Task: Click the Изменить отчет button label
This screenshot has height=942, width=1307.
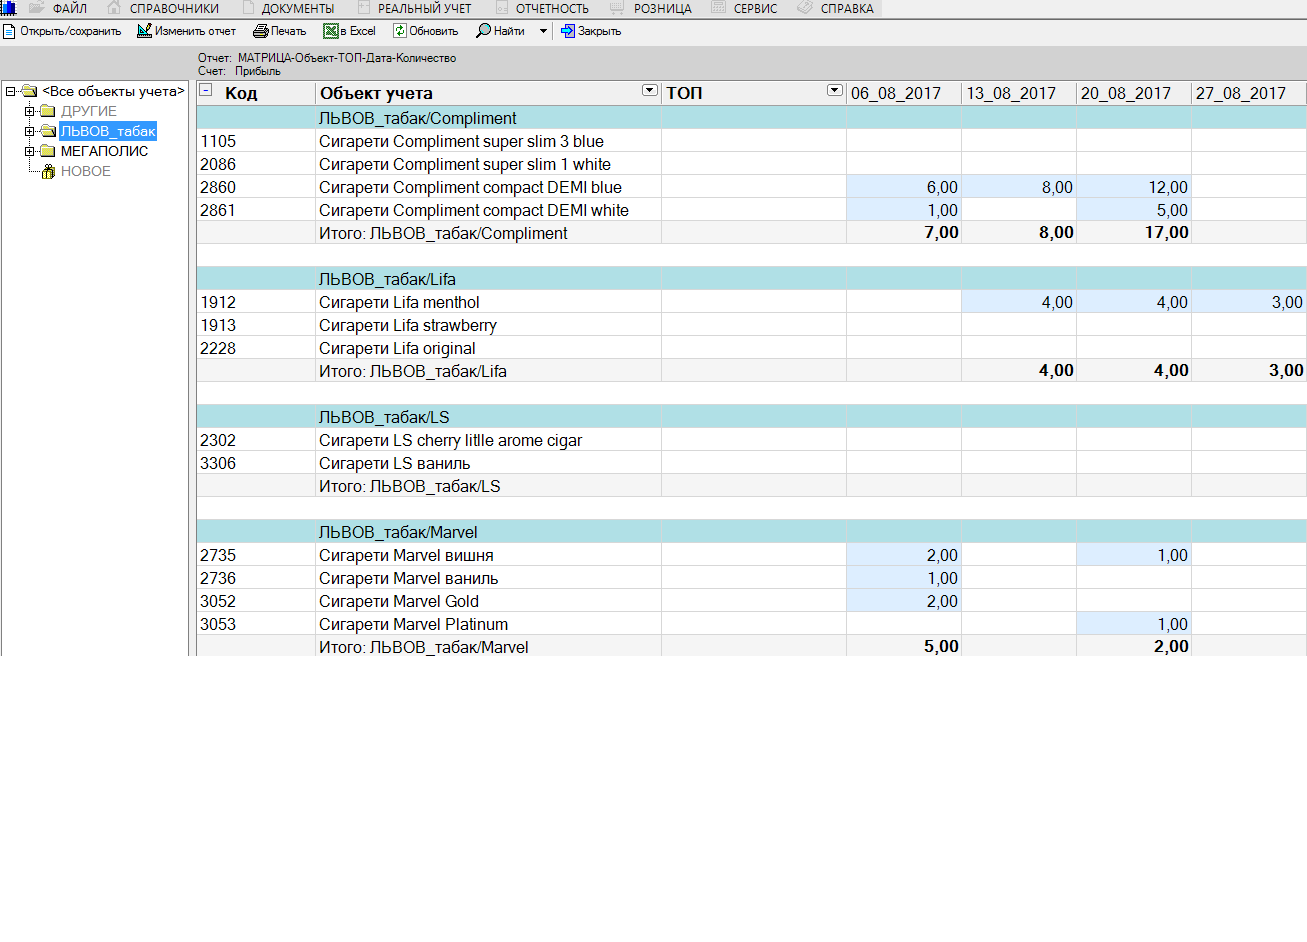Action: (195, 31)
